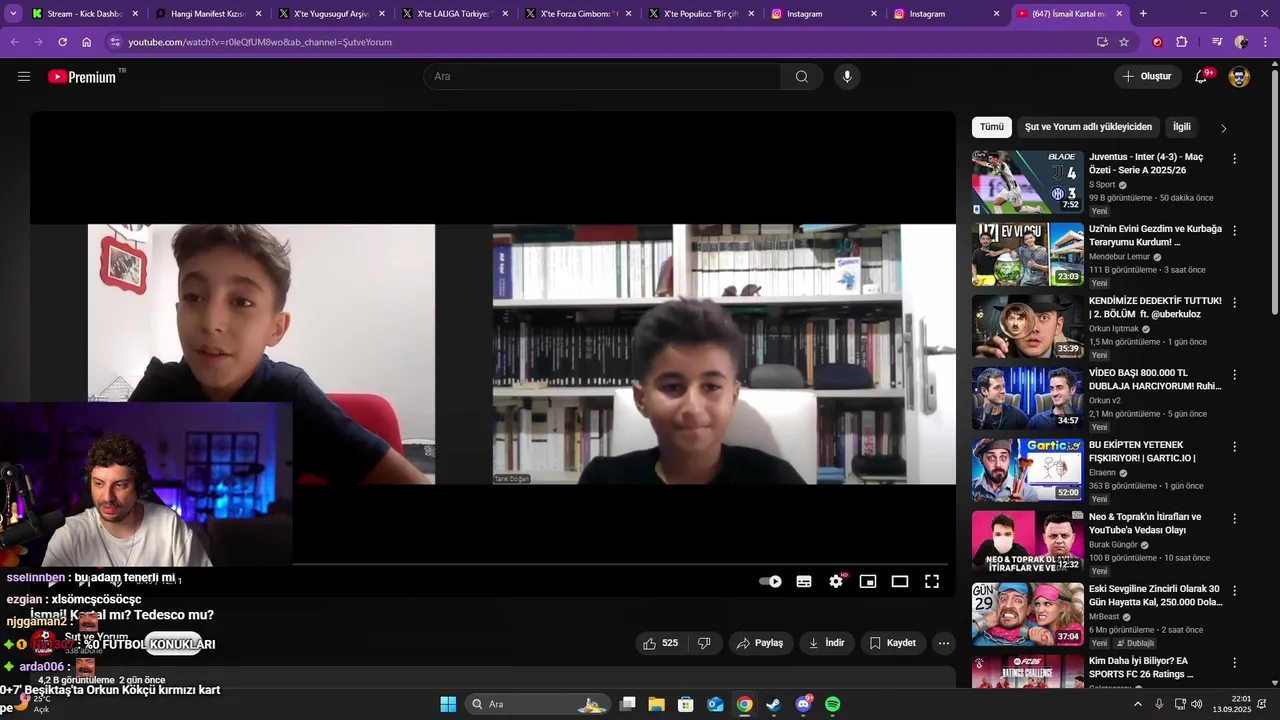Open Chrome media control icon
Viewport: 1280px width, 720px height.
1217,42
